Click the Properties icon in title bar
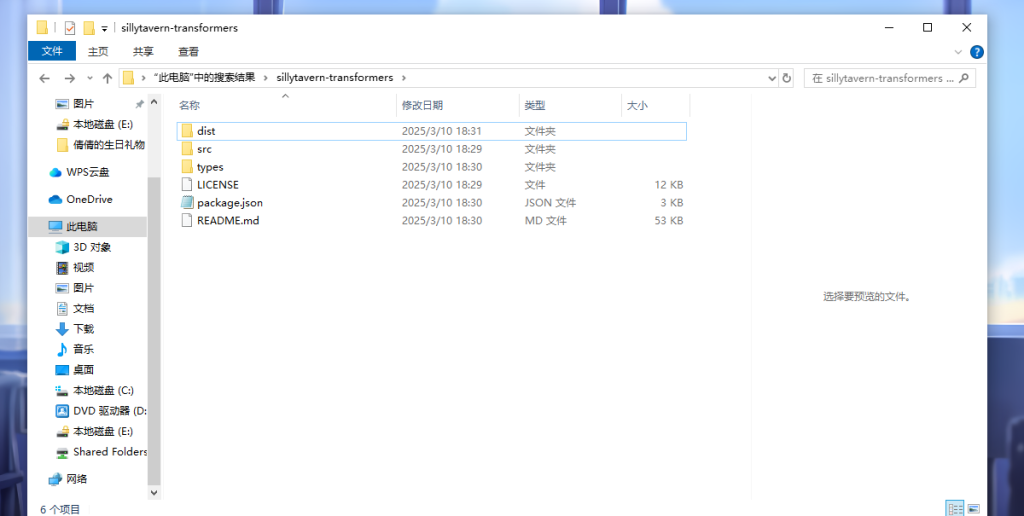1024x516 pixels. coord(70,28)
